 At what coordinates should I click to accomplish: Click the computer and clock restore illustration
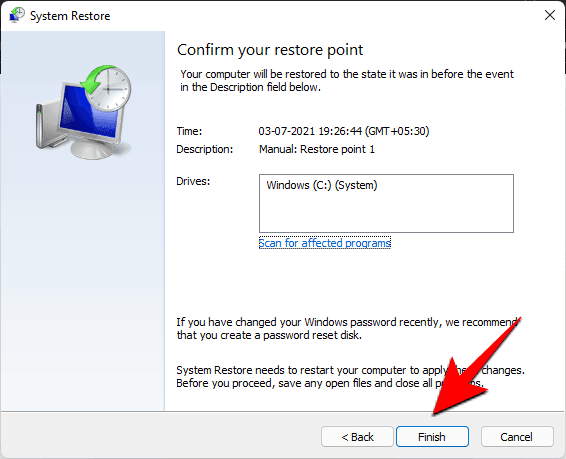(x=83, y=113)
